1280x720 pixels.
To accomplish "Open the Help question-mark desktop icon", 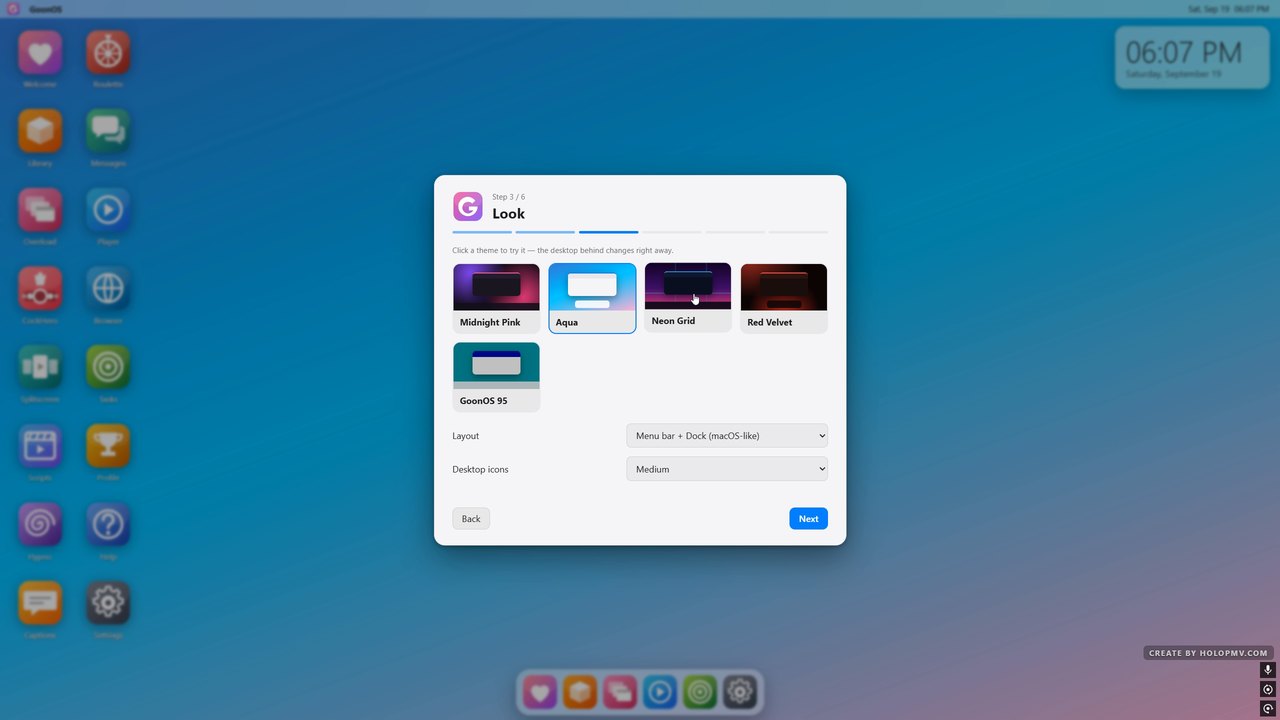I will 108,525.
